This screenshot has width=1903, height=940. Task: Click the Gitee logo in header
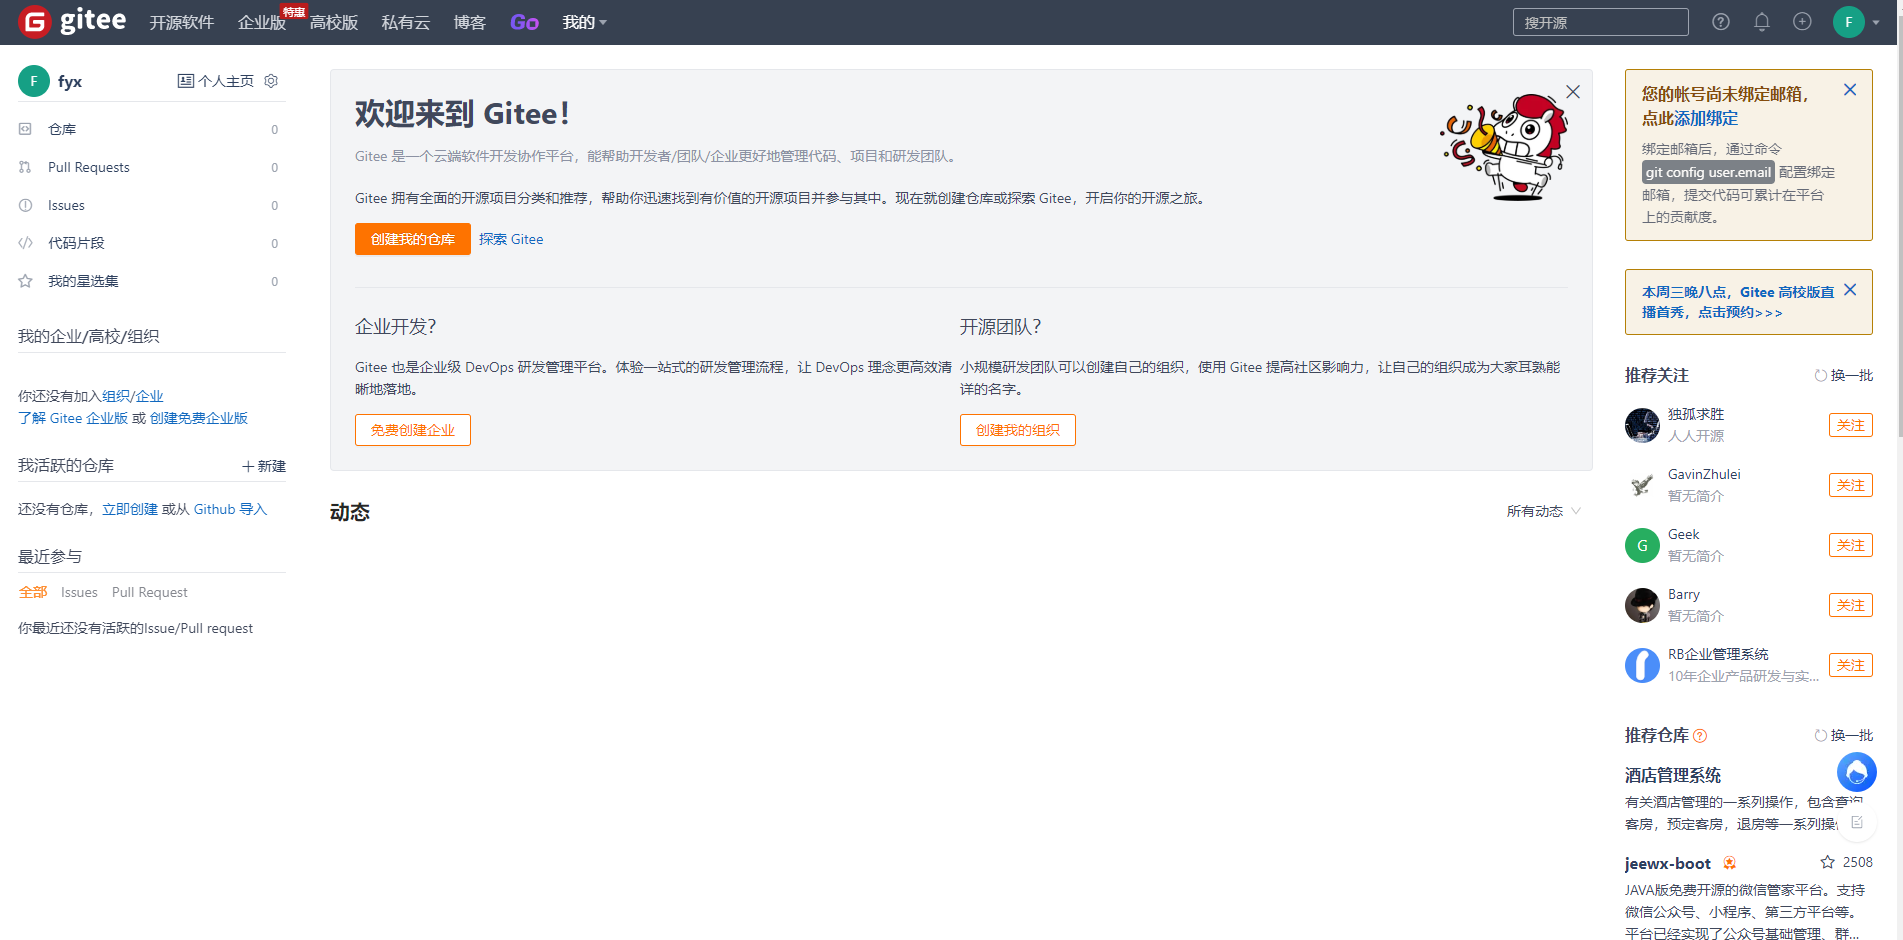pyautogui.click(x=73, y=21)
